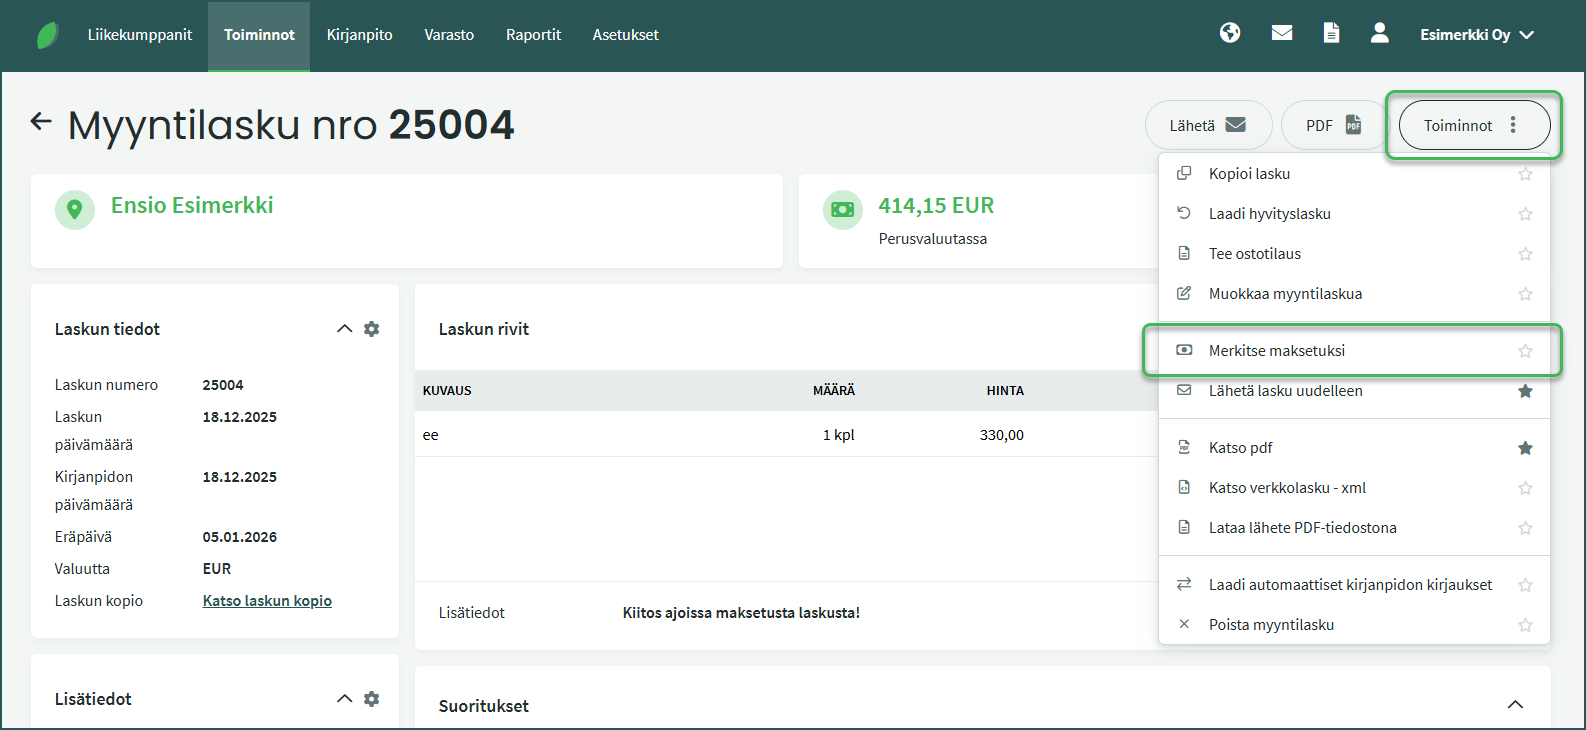
Task: Open settings gear for Laskun tiedot
Action: click(372, 329)
